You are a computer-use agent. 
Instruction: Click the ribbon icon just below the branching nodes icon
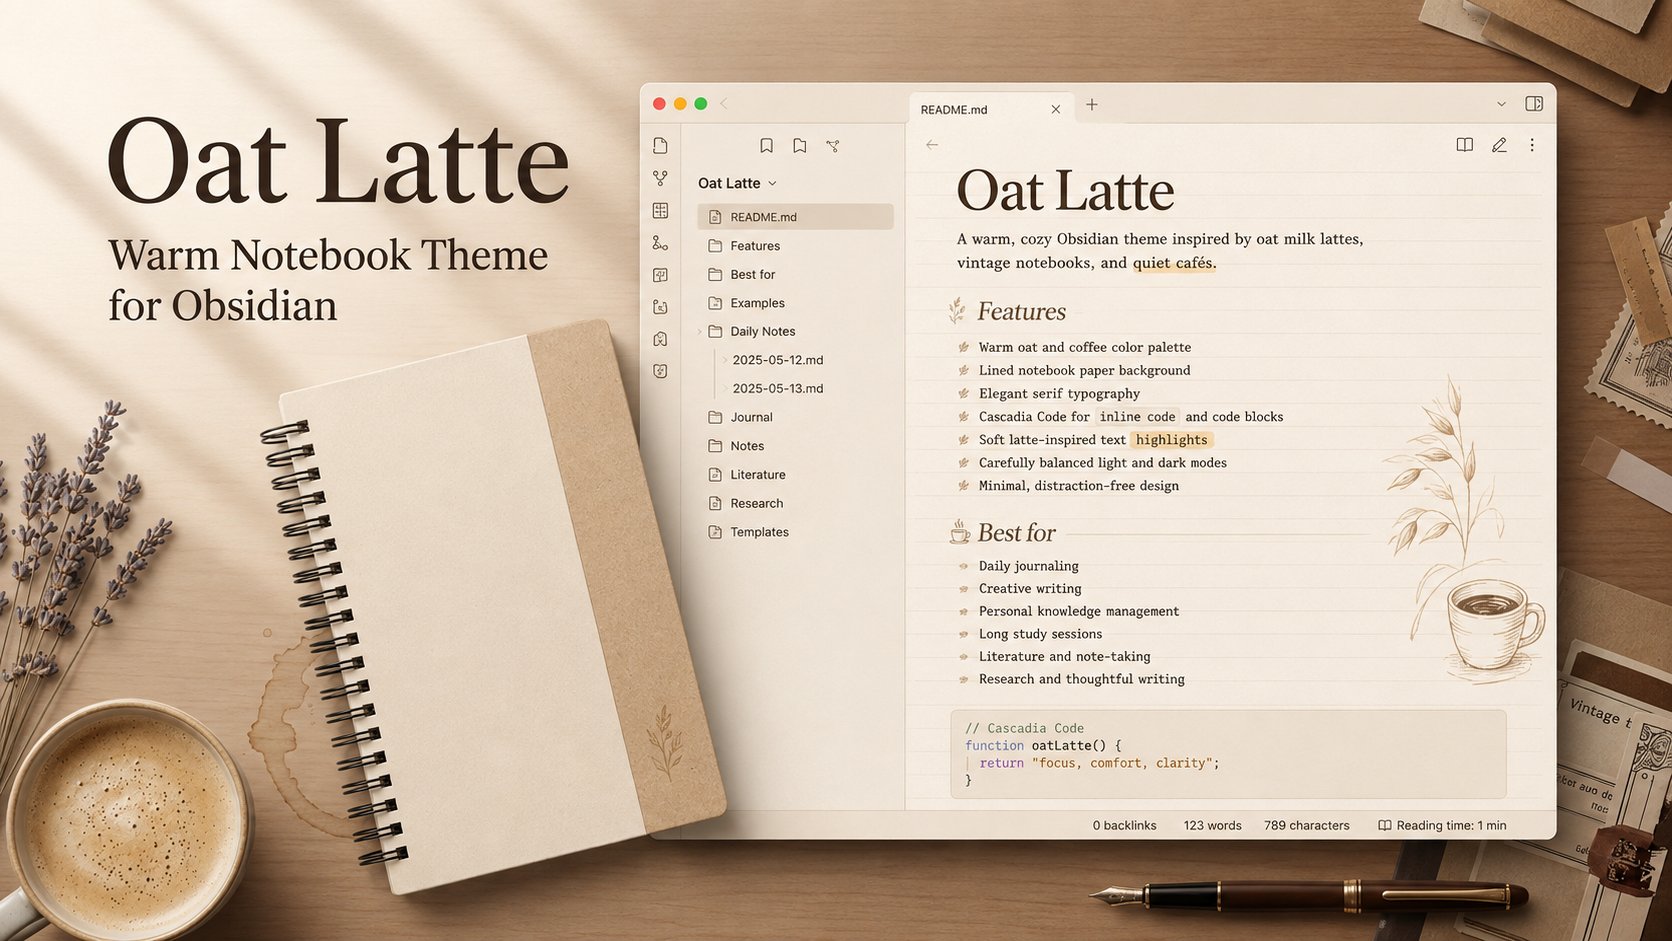(660, 275)
